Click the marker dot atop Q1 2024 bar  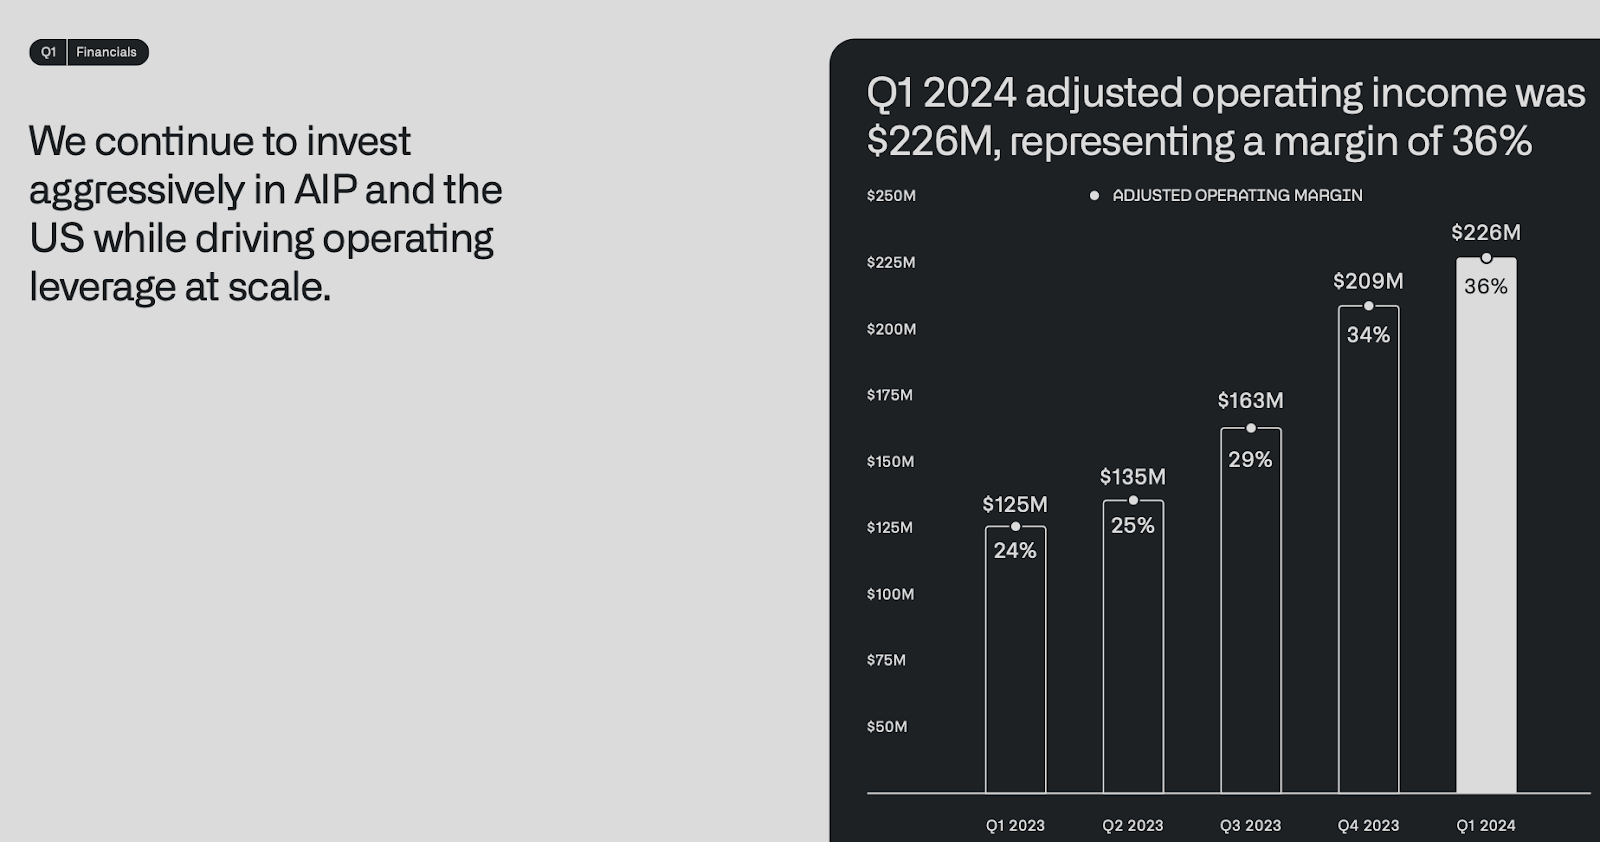coord(1486,258)
